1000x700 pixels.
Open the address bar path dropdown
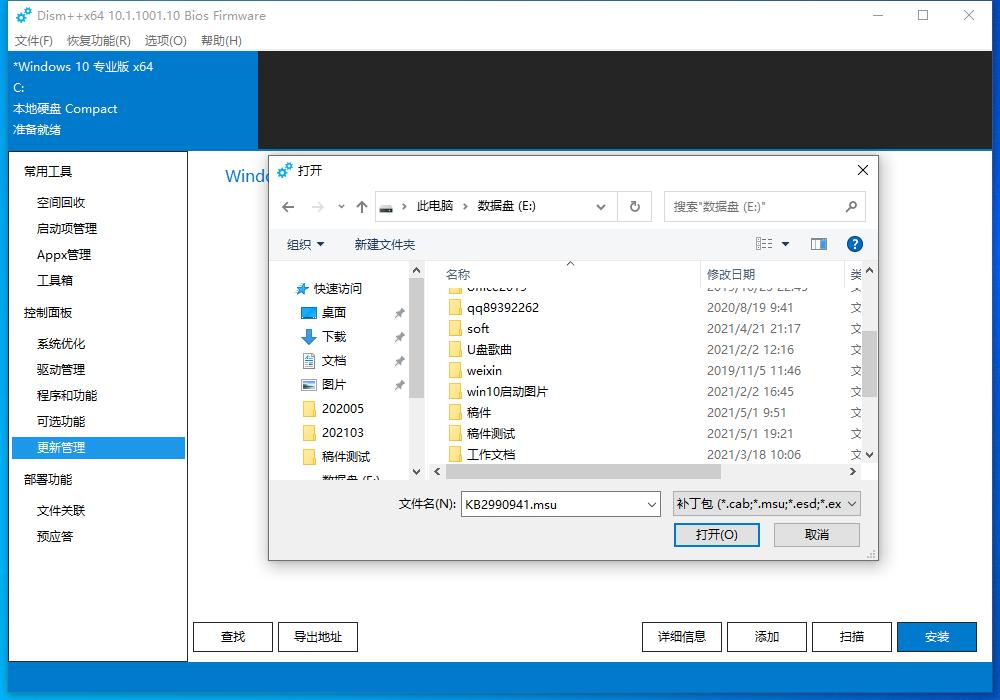click(x=600, y=206)
